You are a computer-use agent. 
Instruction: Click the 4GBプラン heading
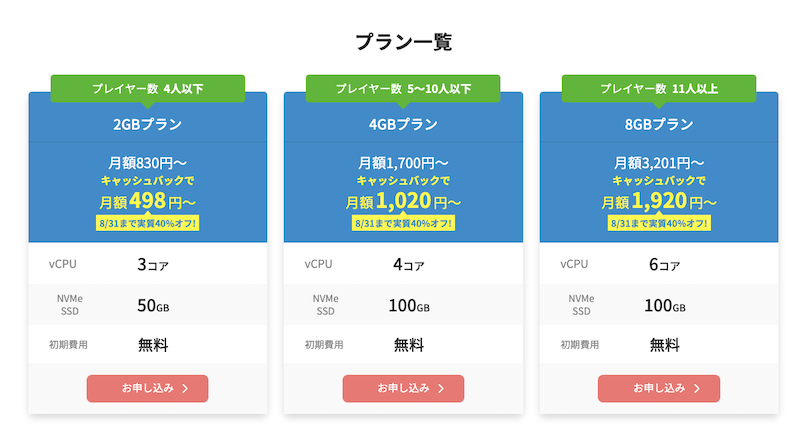[403, 124]
